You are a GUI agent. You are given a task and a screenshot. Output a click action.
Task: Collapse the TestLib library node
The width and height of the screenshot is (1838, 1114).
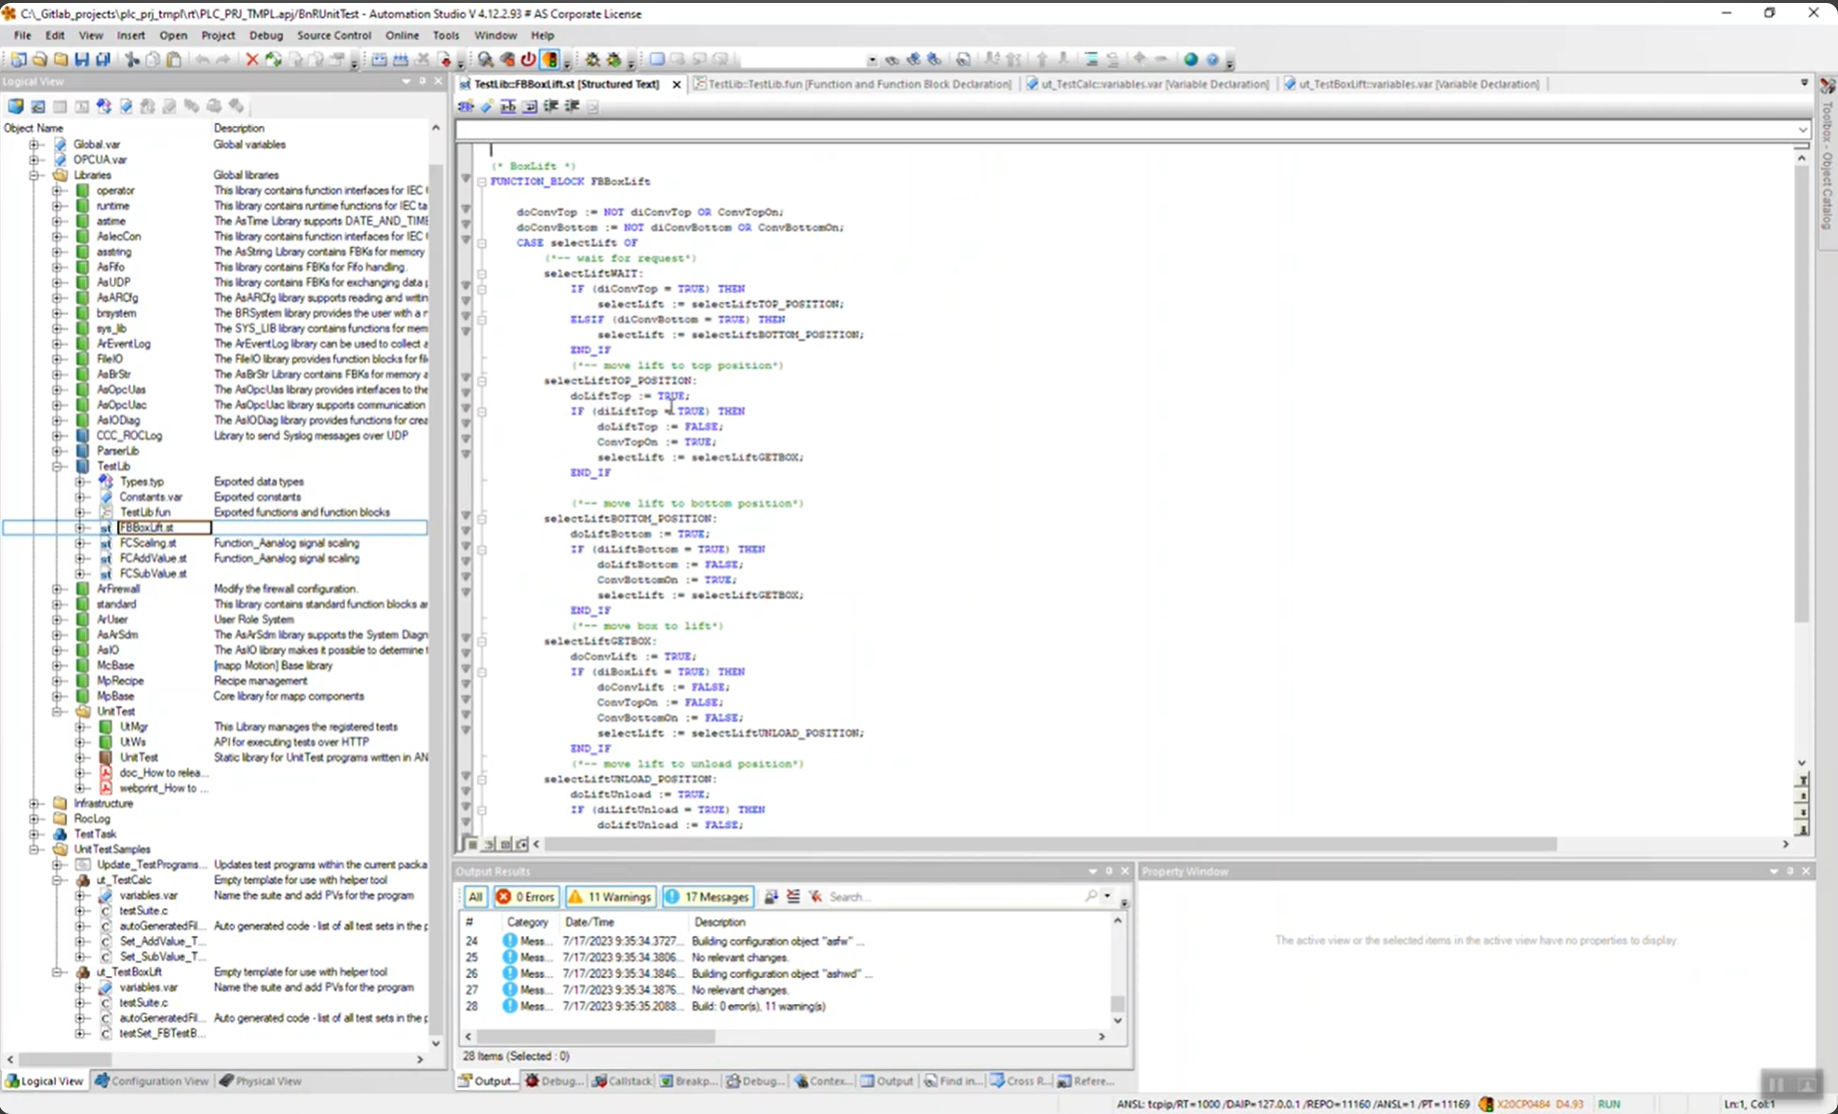click(58, 466)
